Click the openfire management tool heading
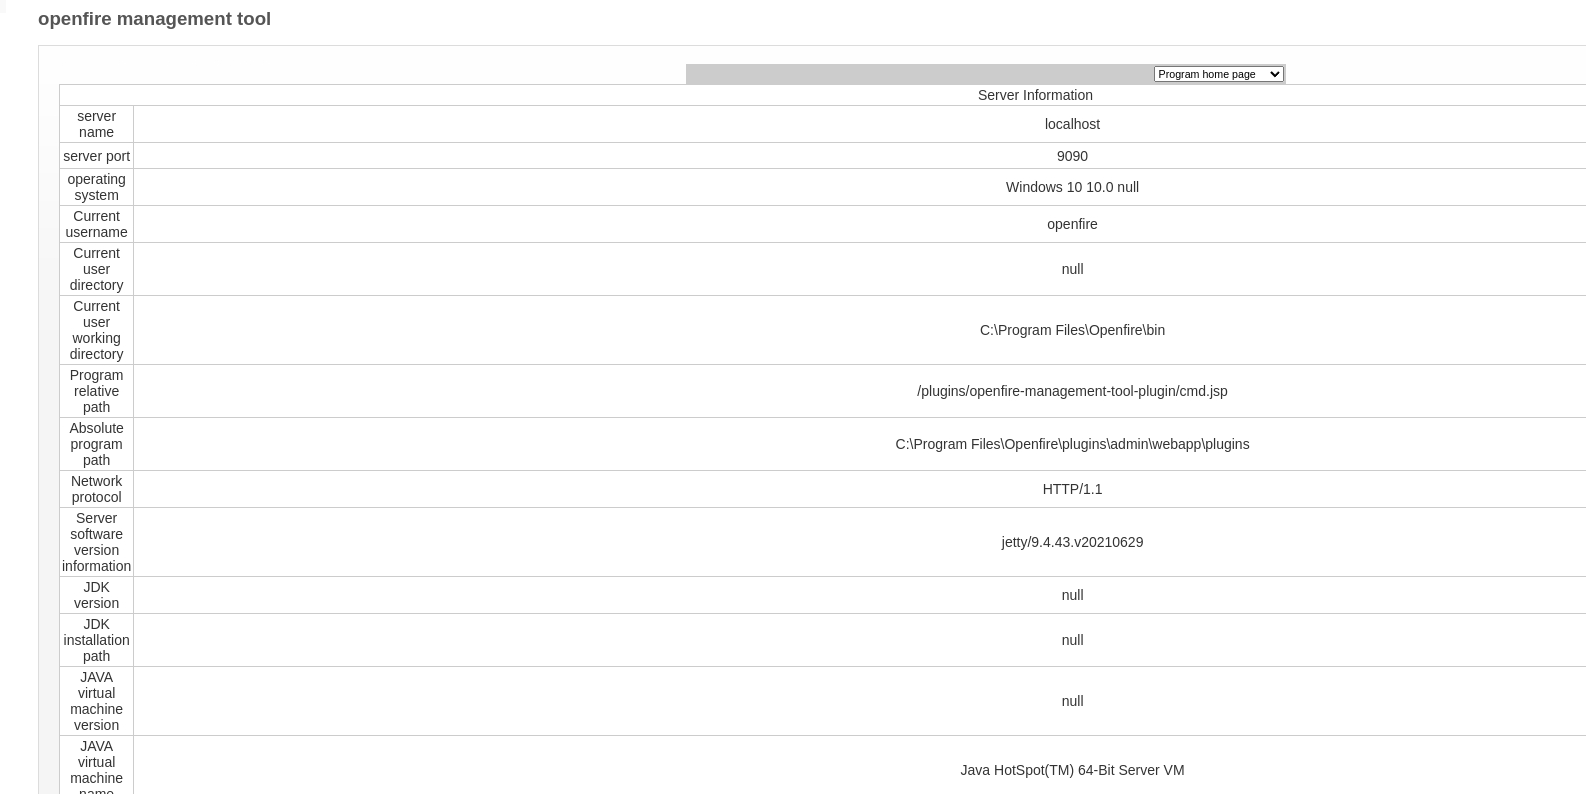1586x794 pixels. pyautogui.click(x=154, y=19)
